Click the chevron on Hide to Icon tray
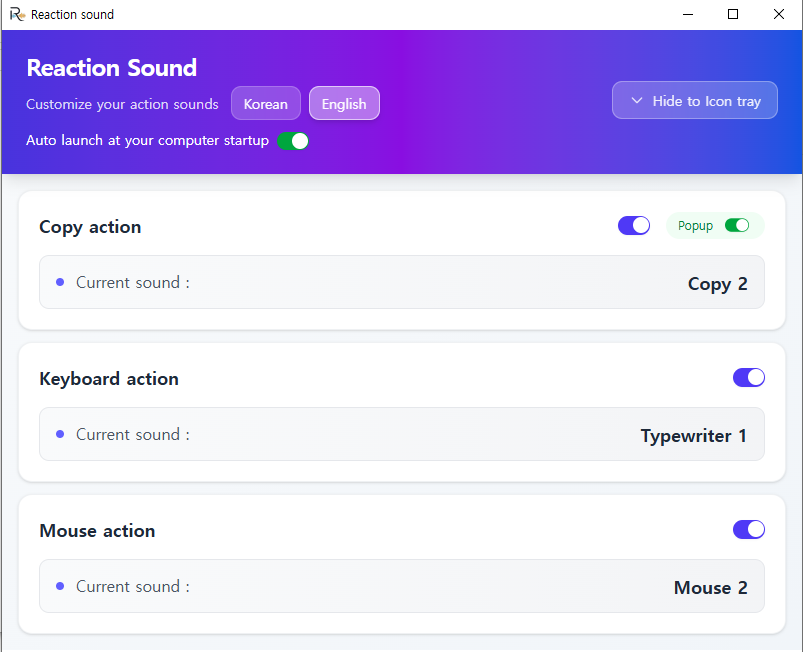This screenshot has height=652, width=803. coord(636,100)
